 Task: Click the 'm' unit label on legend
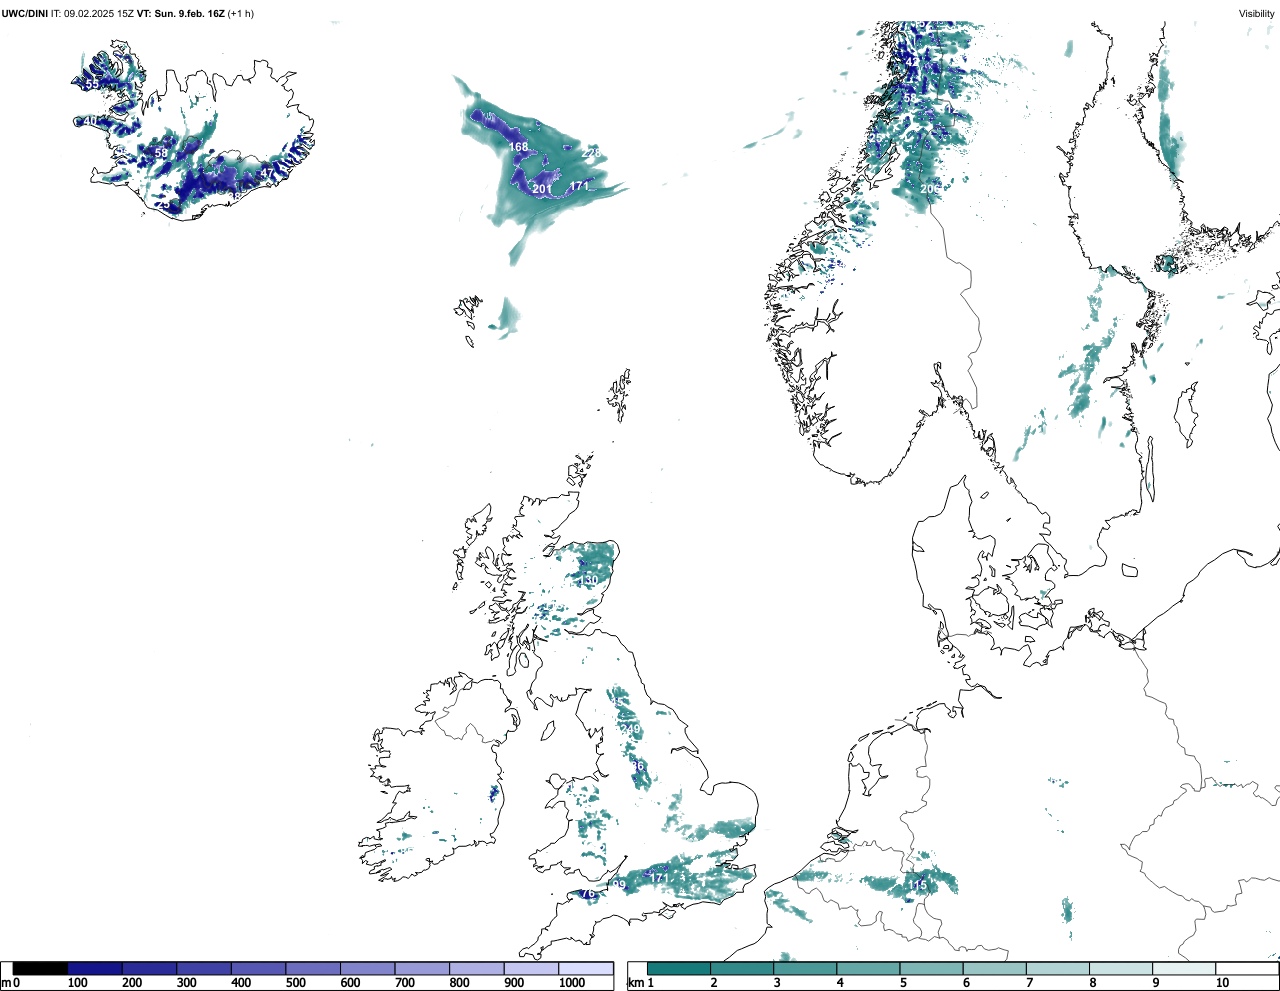point(5,983)
